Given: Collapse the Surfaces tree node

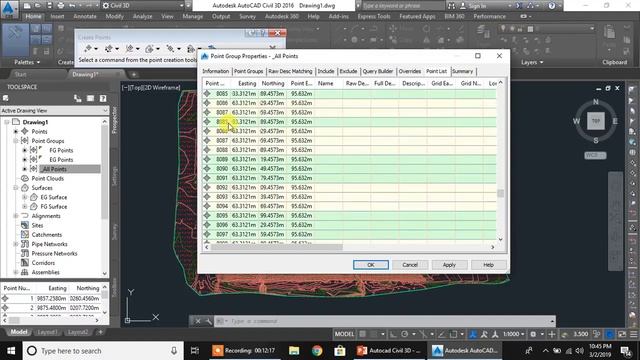Looking at the screenshot, I should coord(16,188).
